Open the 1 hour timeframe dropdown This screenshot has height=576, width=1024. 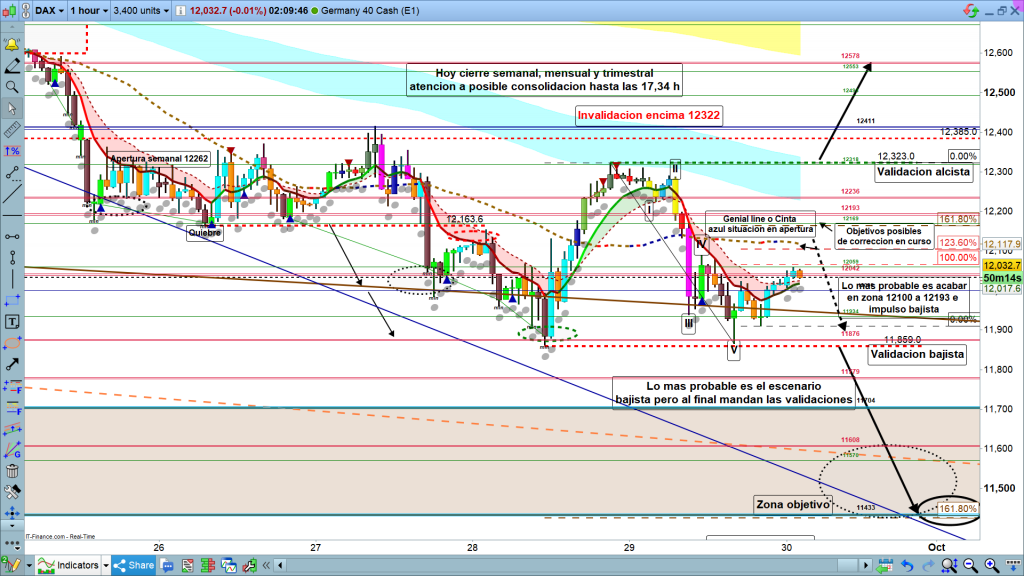(x=87, y=11)
